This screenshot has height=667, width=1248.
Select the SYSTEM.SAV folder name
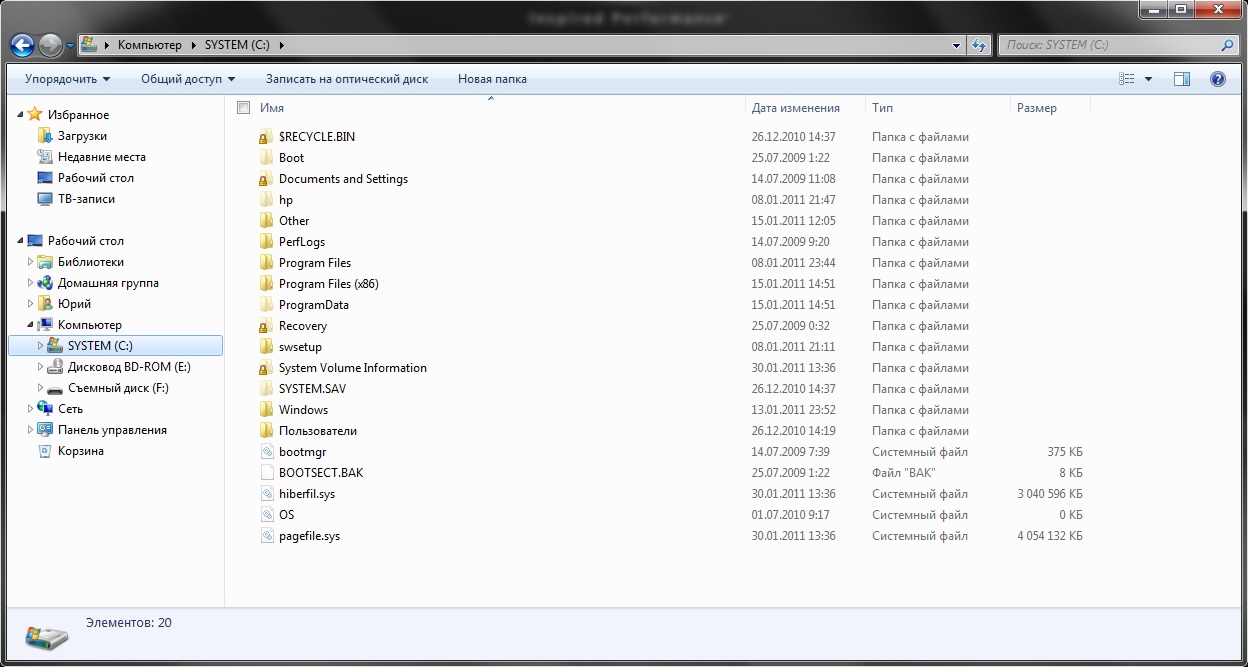coord(312,389)
